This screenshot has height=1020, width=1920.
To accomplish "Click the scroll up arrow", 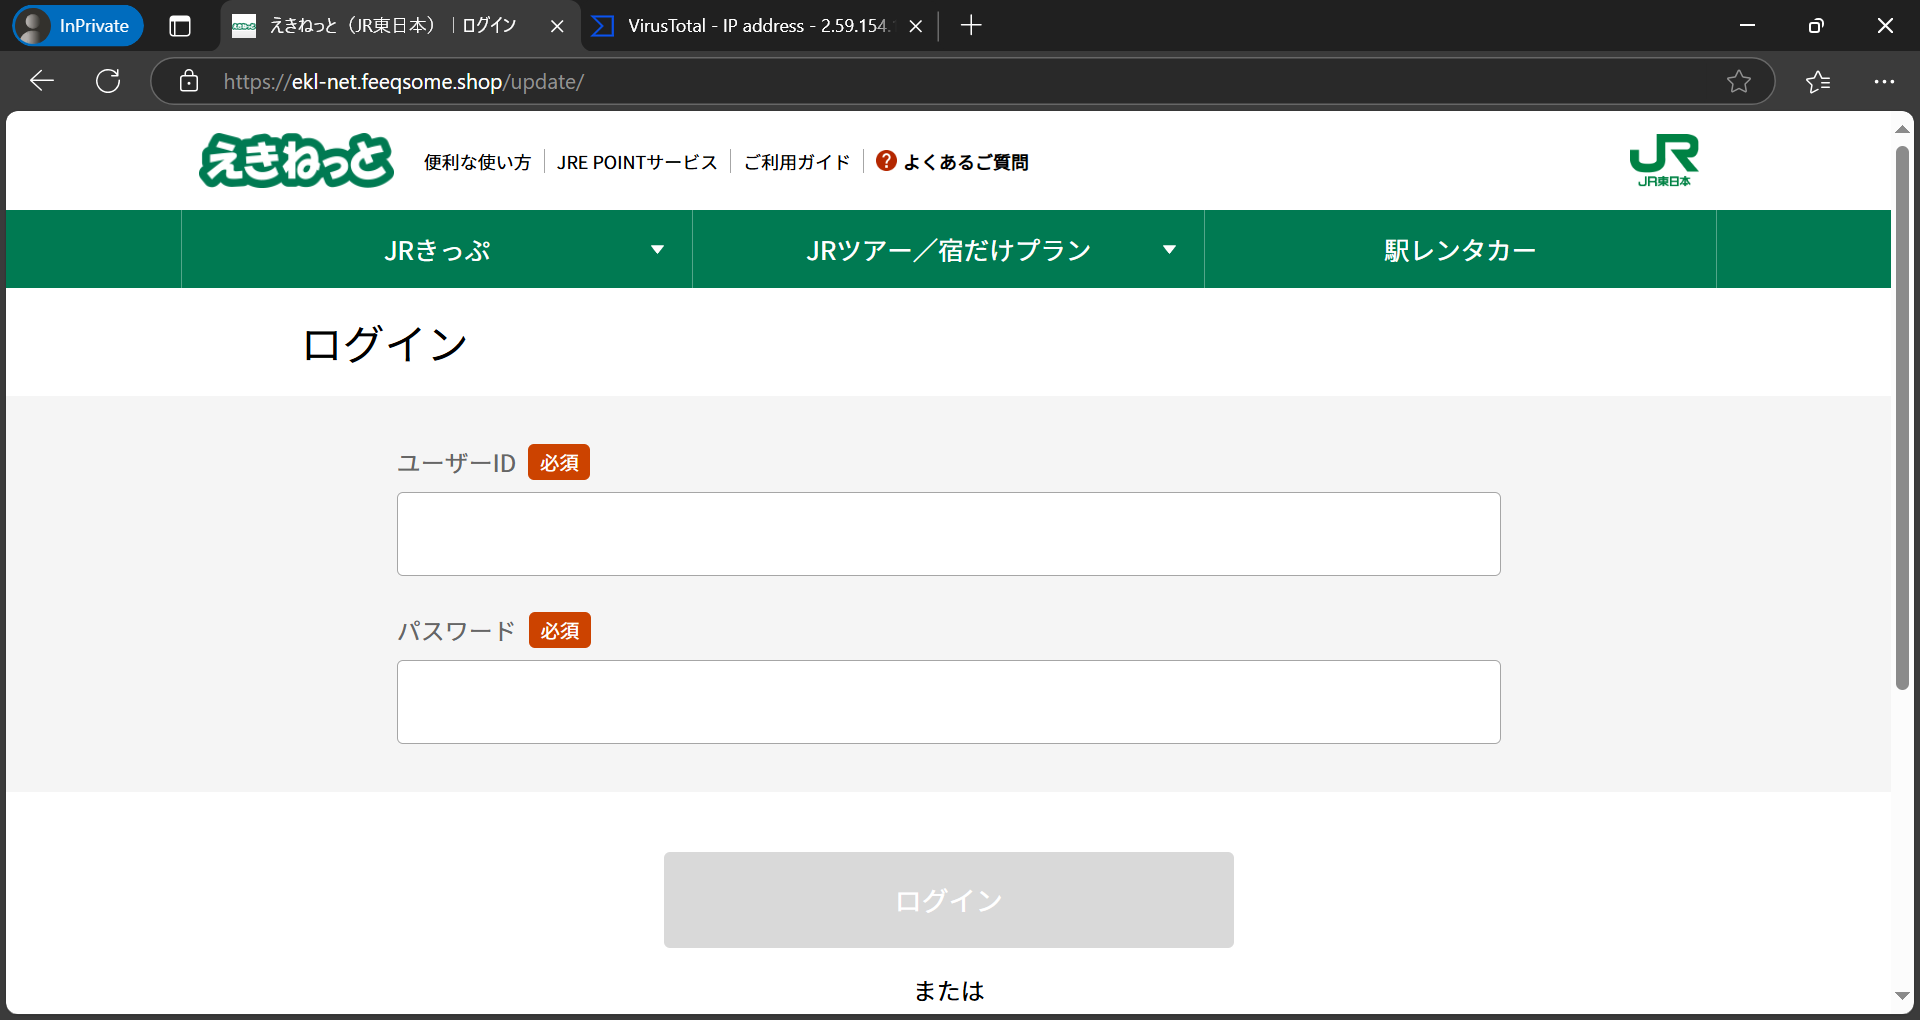I will (1902, 130).
